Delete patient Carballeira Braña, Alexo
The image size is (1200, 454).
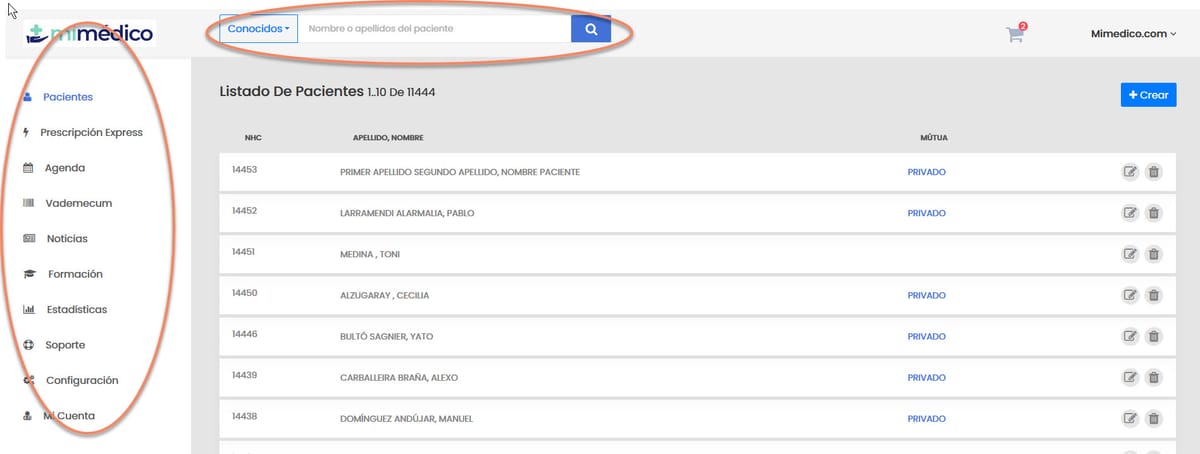[x=1153, y=377]
